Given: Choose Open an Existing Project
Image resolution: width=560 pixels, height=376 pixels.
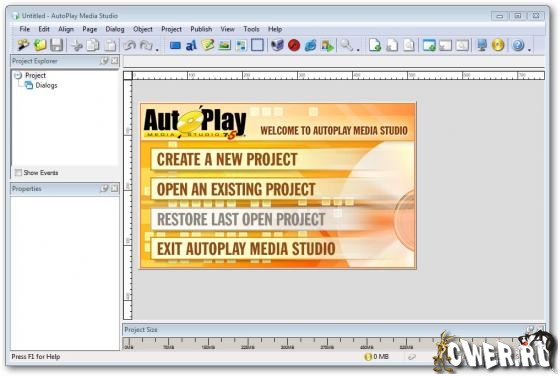Looking at the screenshot, I should pyautogui.click(x=236, y=189).
